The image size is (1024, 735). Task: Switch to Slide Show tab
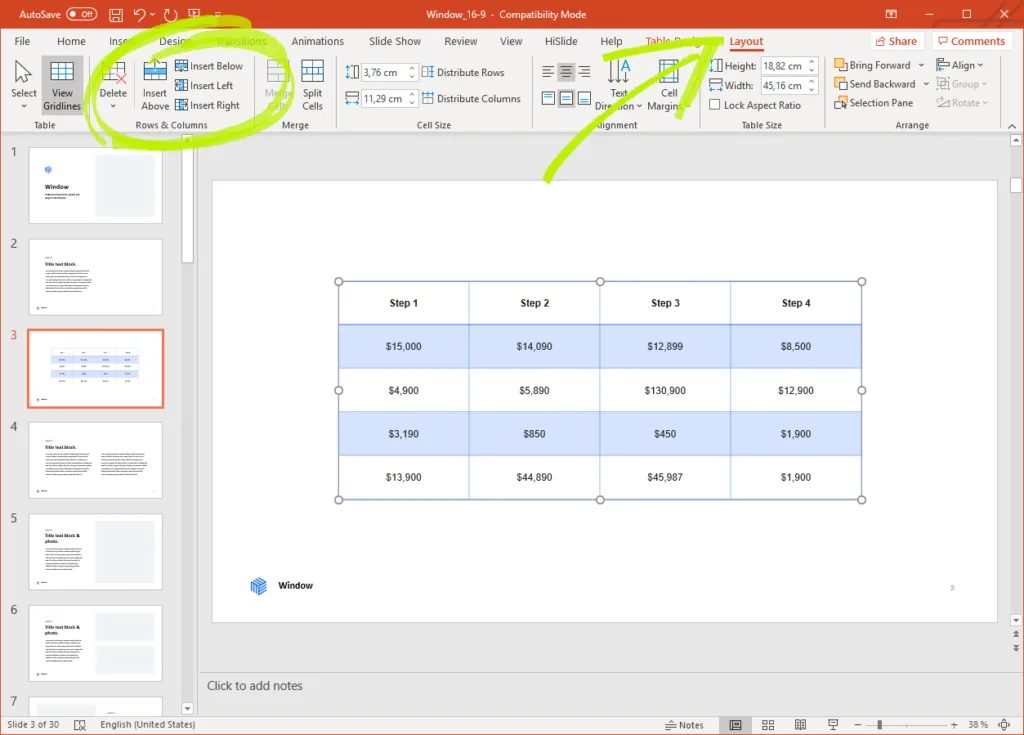point(394,41)
